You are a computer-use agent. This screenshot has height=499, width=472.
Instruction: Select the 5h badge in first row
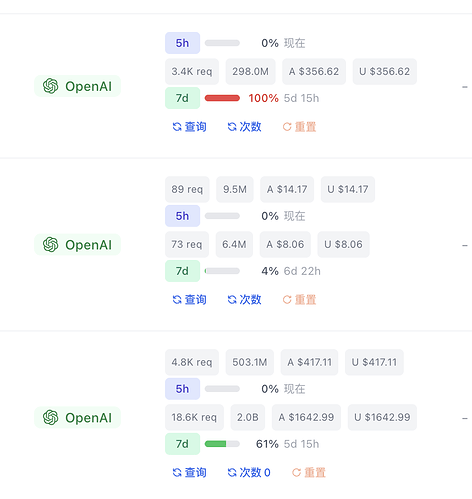(x=182, y=43)
